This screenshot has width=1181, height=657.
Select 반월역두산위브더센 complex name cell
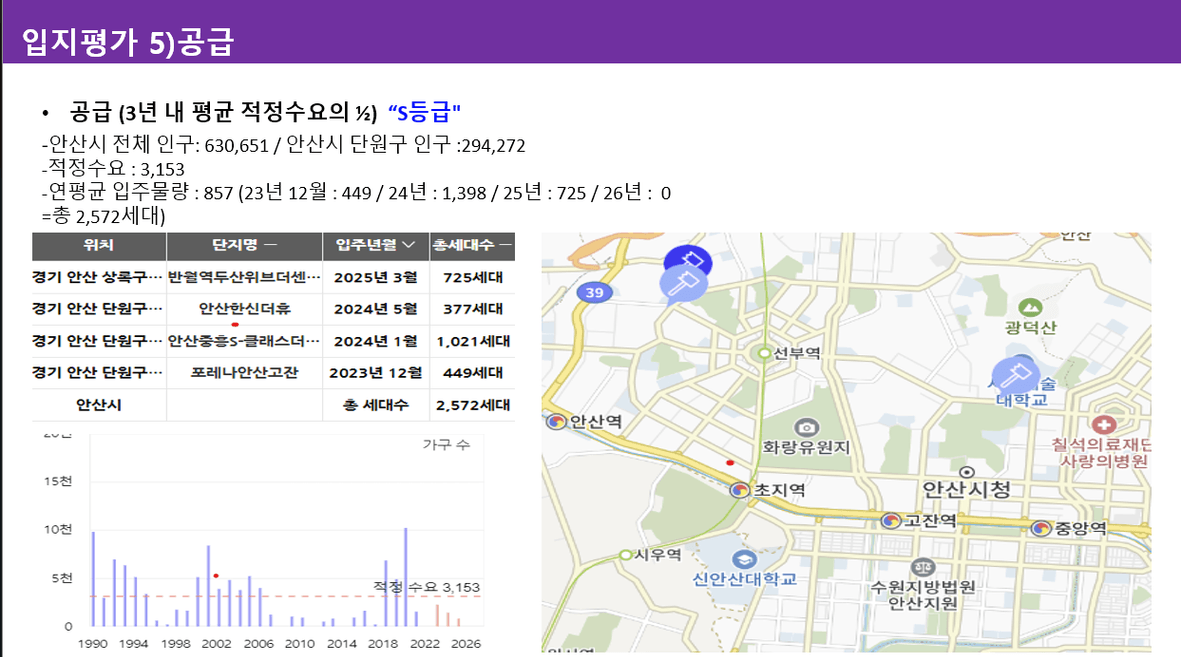pos(244,277)
